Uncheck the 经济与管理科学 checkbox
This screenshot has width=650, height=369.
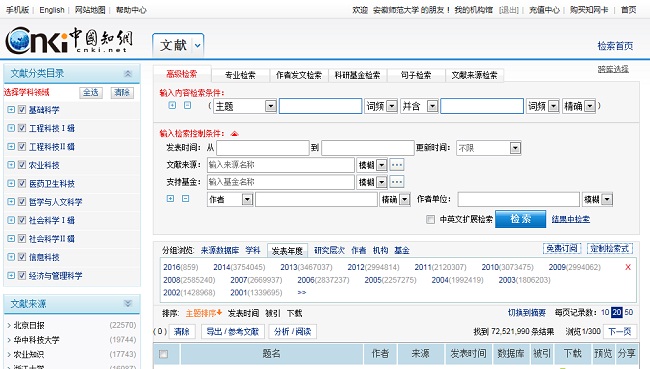coord(22,275)
